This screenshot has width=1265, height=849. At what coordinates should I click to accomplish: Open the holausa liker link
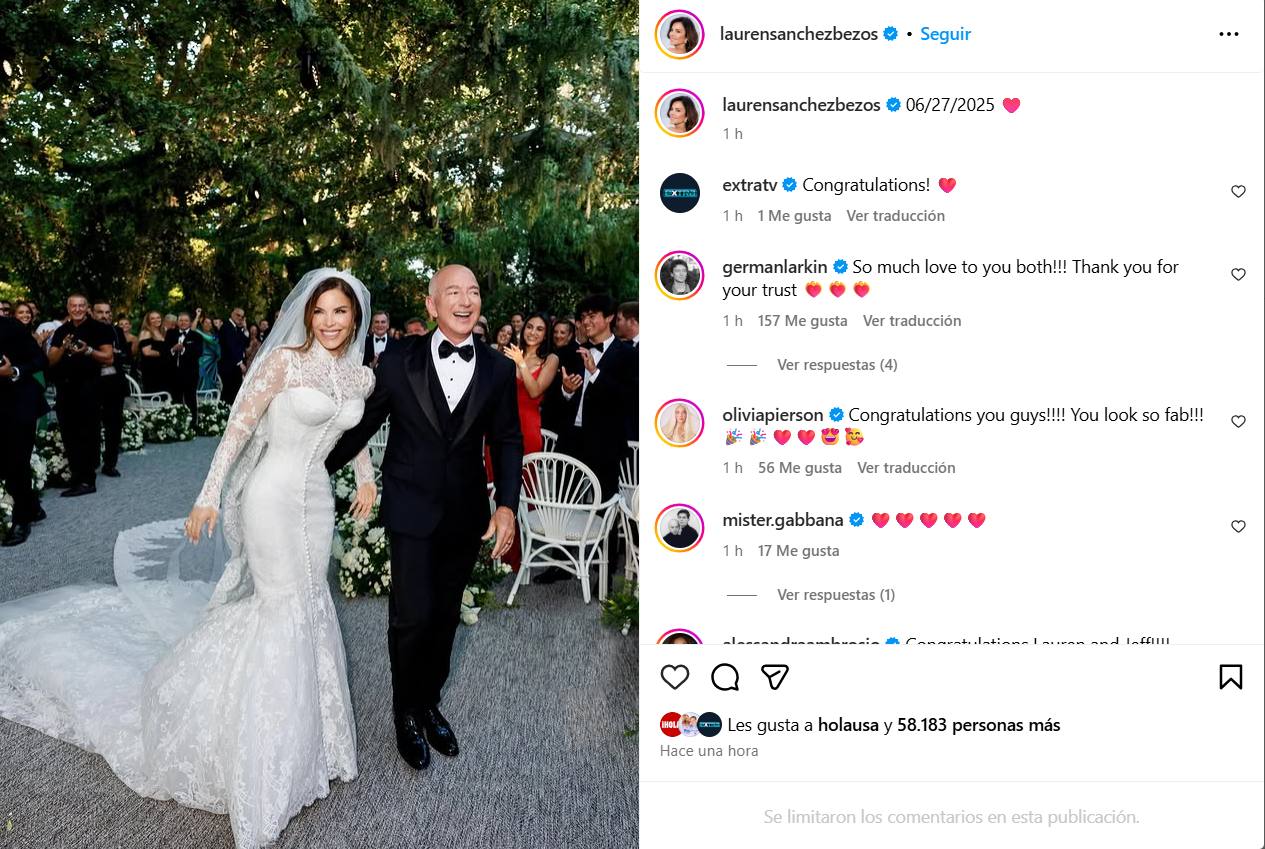click(848, 725)
